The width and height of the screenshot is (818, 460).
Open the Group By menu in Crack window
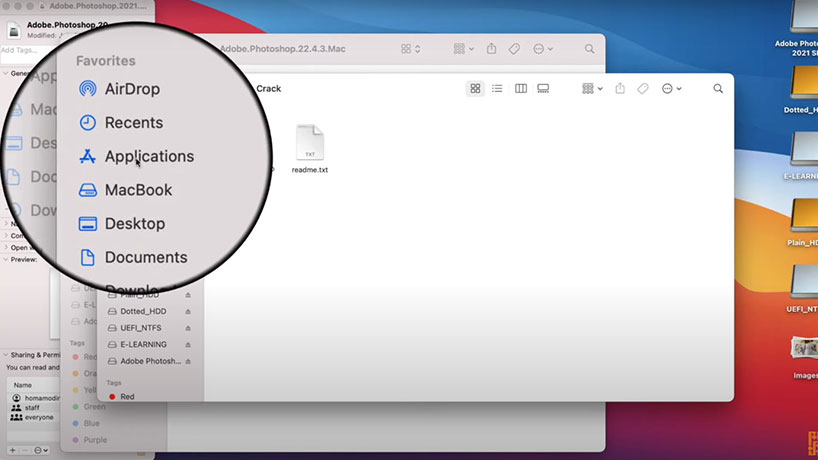592,89
